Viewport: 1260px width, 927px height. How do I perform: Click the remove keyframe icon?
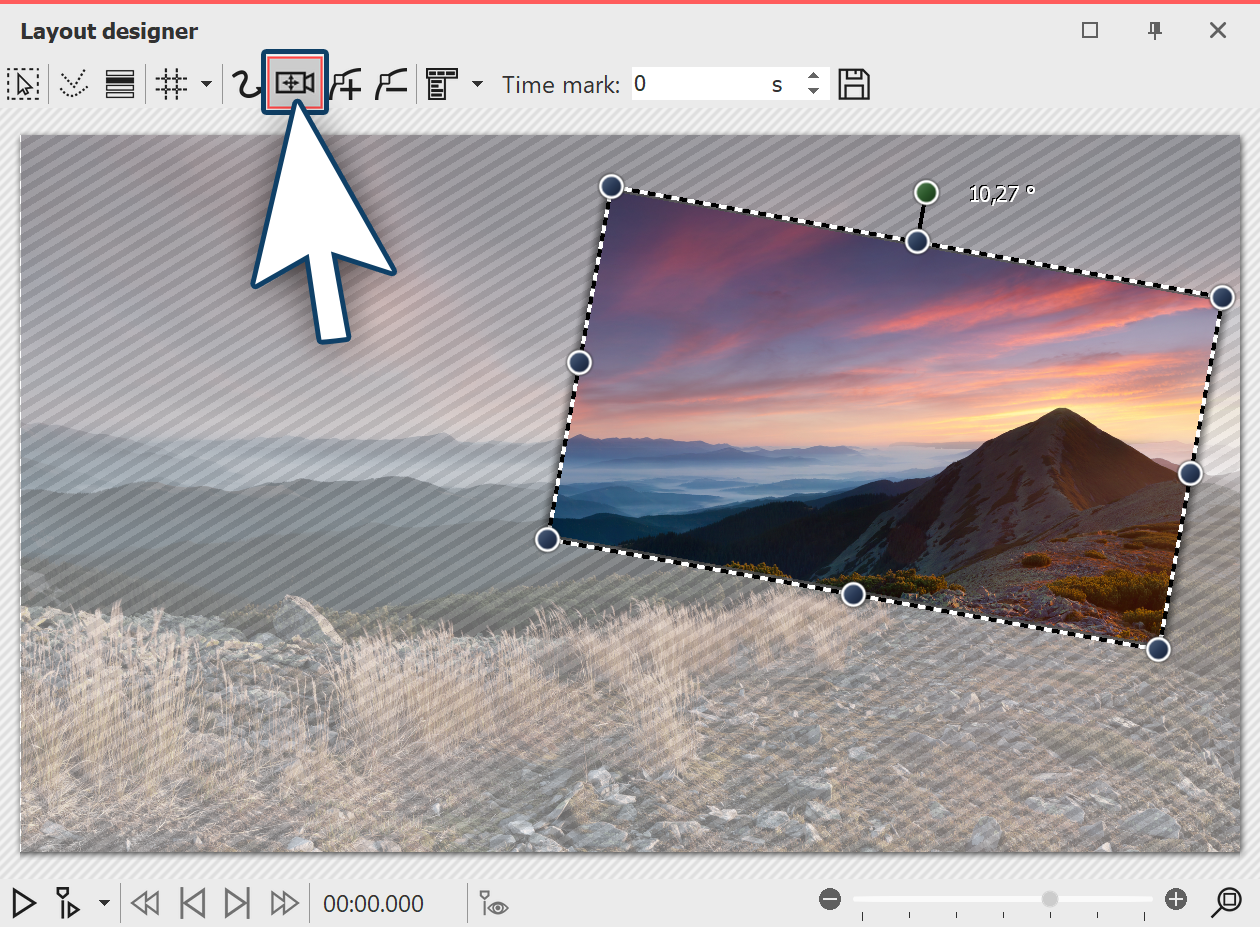click(390, 84)
